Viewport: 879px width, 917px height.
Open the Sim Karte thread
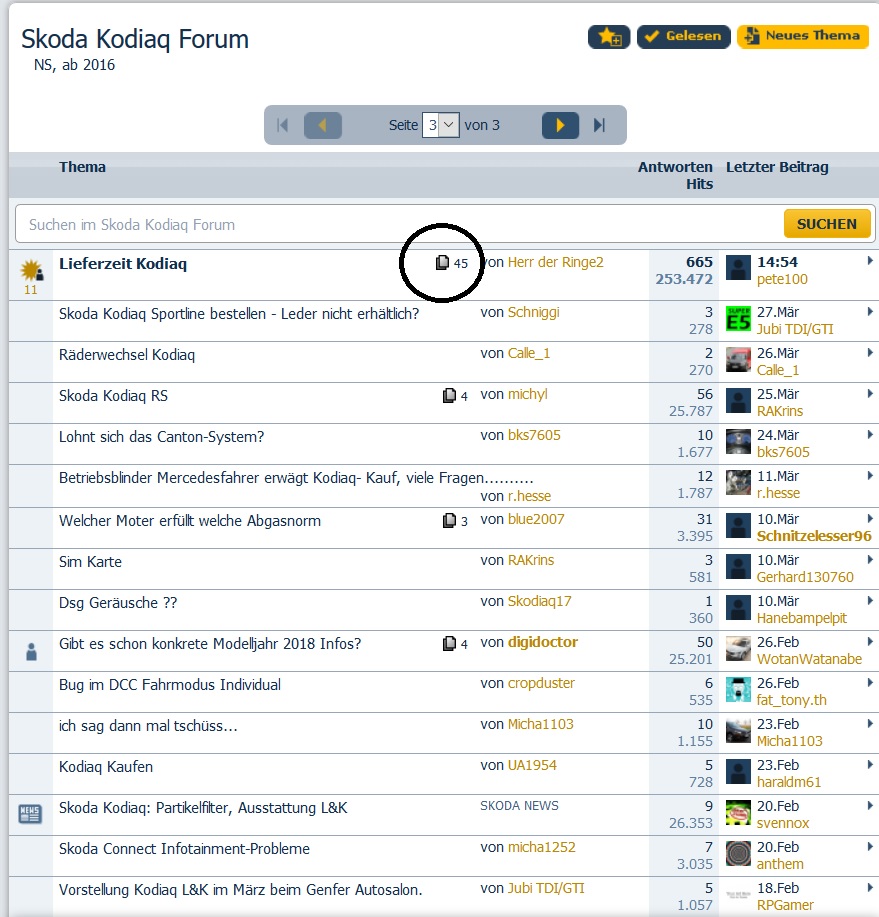pos(90,562)
